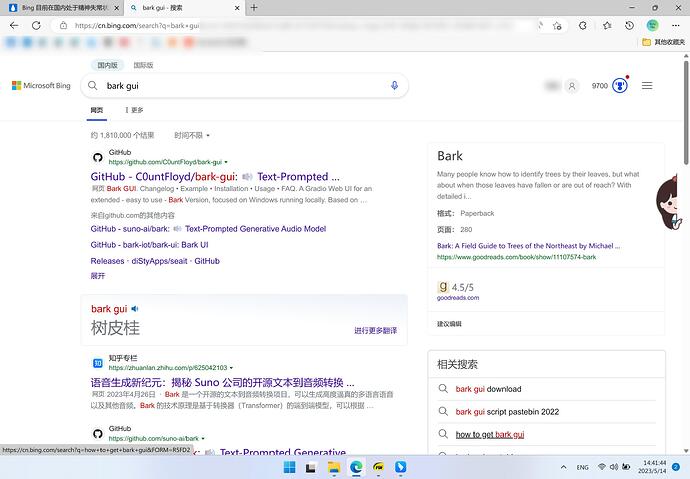This screenshot has width=690, height=479.
Task: Click the browser back arrow
Action: coord(14,26)
